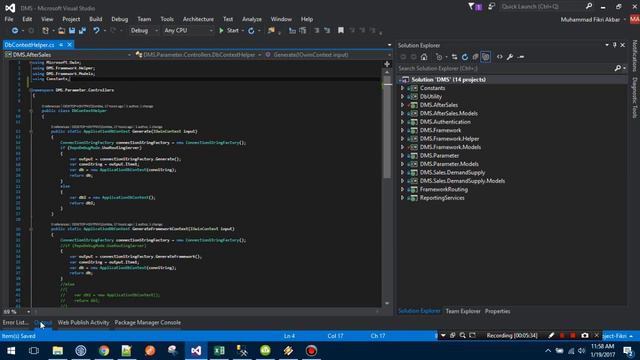
Task: Select FrameworkRouting project
Action: pos(444,189)
